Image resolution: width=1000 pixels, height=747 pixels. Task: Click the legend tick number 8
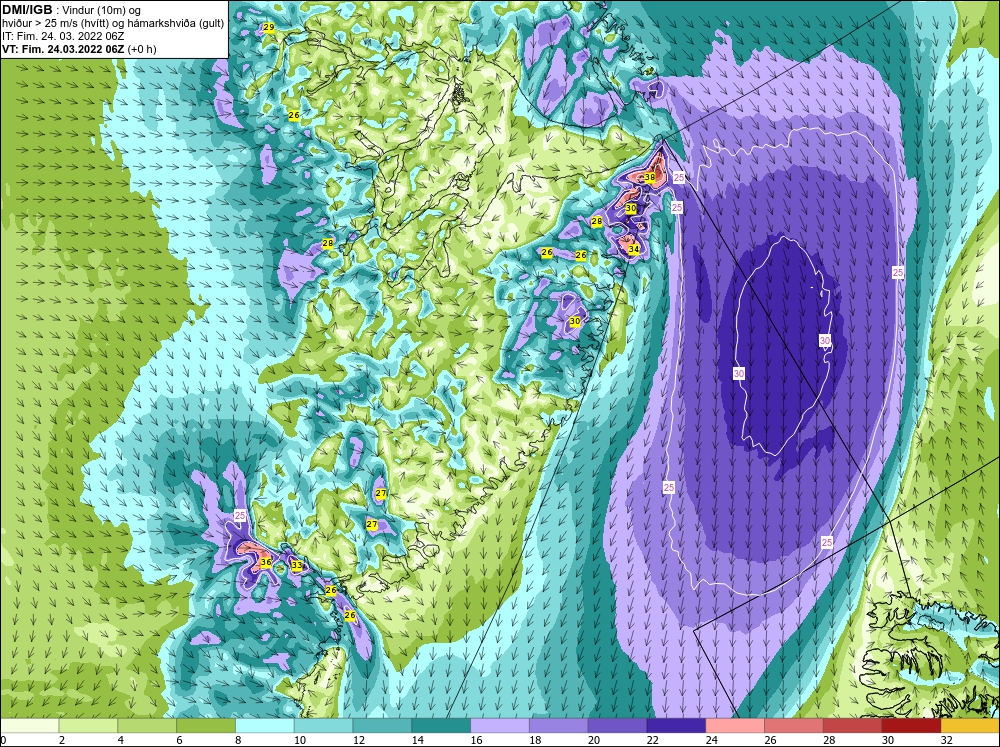pyautogui.click(x=239, y=740)
